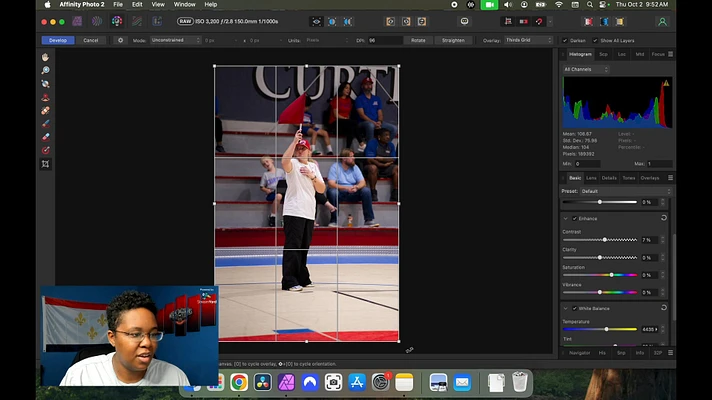Click the Saturation slider handle

[611, 275]
